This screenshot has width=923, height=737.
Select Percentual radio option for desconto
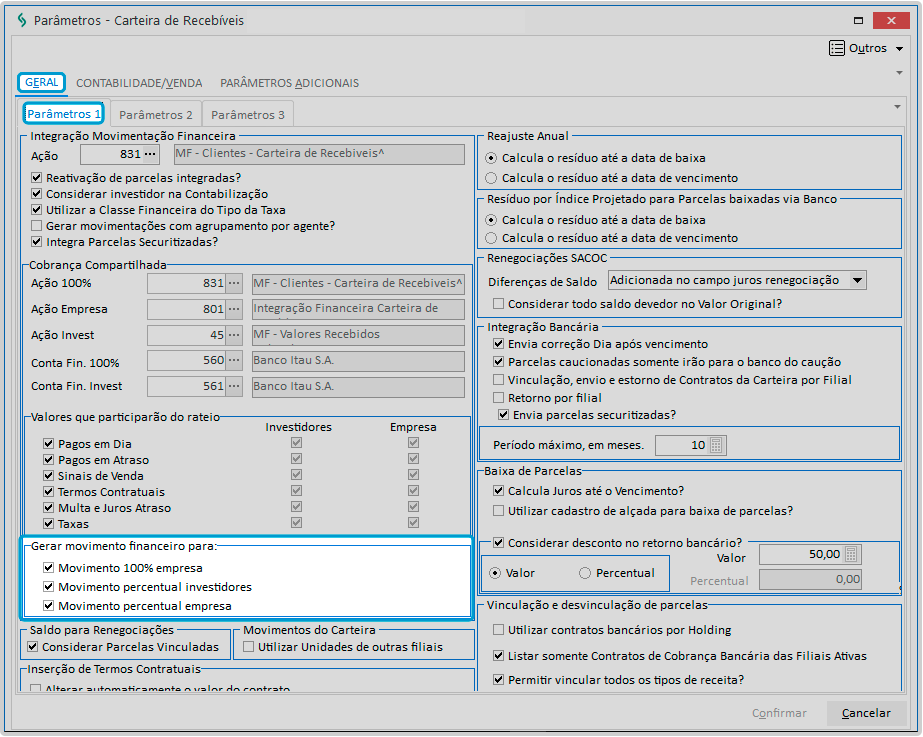click(586, 573)
